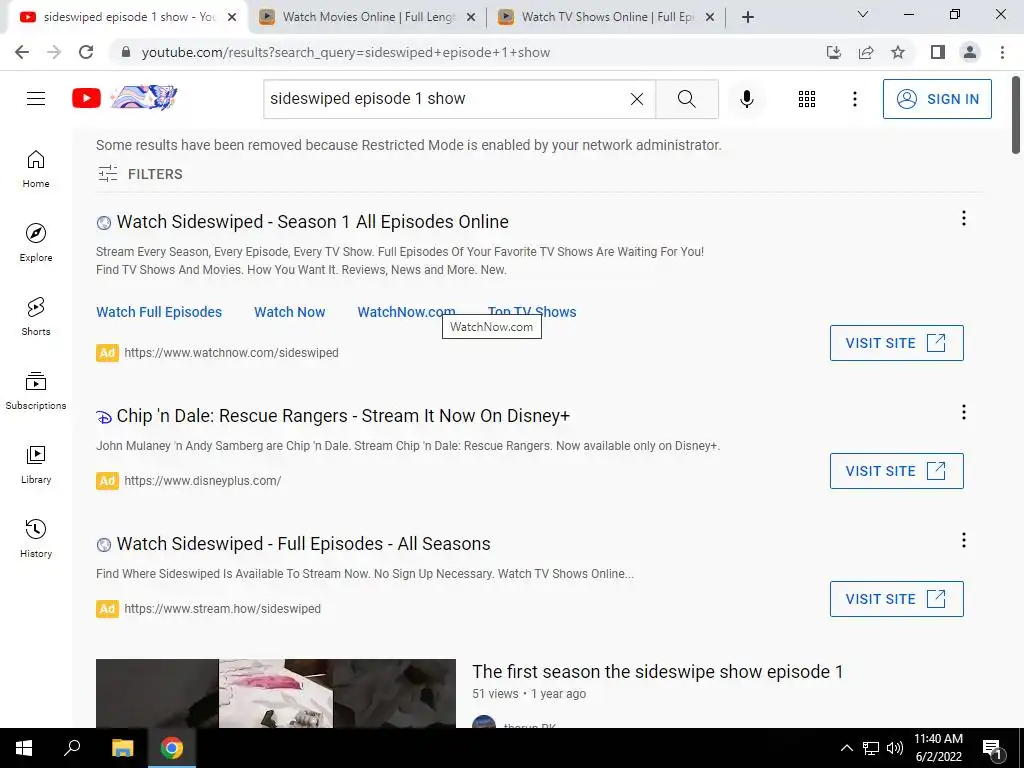Screen dimensions: 1024x768
Task: Open the notification center
Action: (x=993, y=748)
